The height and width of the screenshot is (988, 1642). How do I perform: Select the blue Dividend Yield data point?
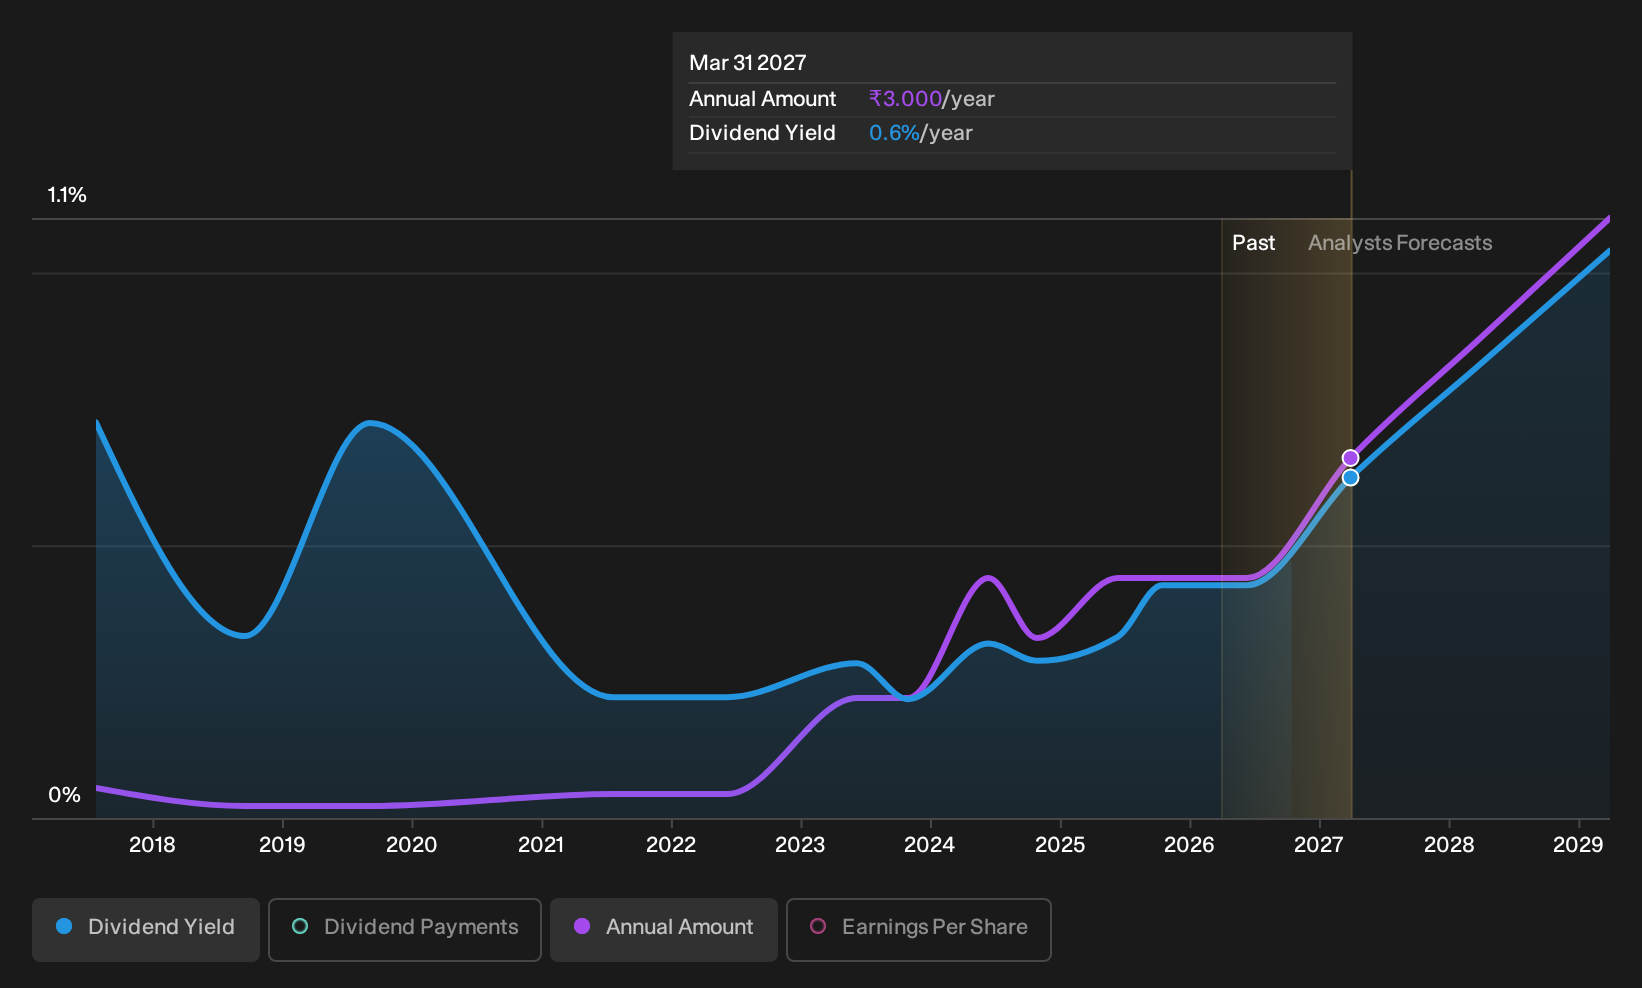tap(1350, 478)
